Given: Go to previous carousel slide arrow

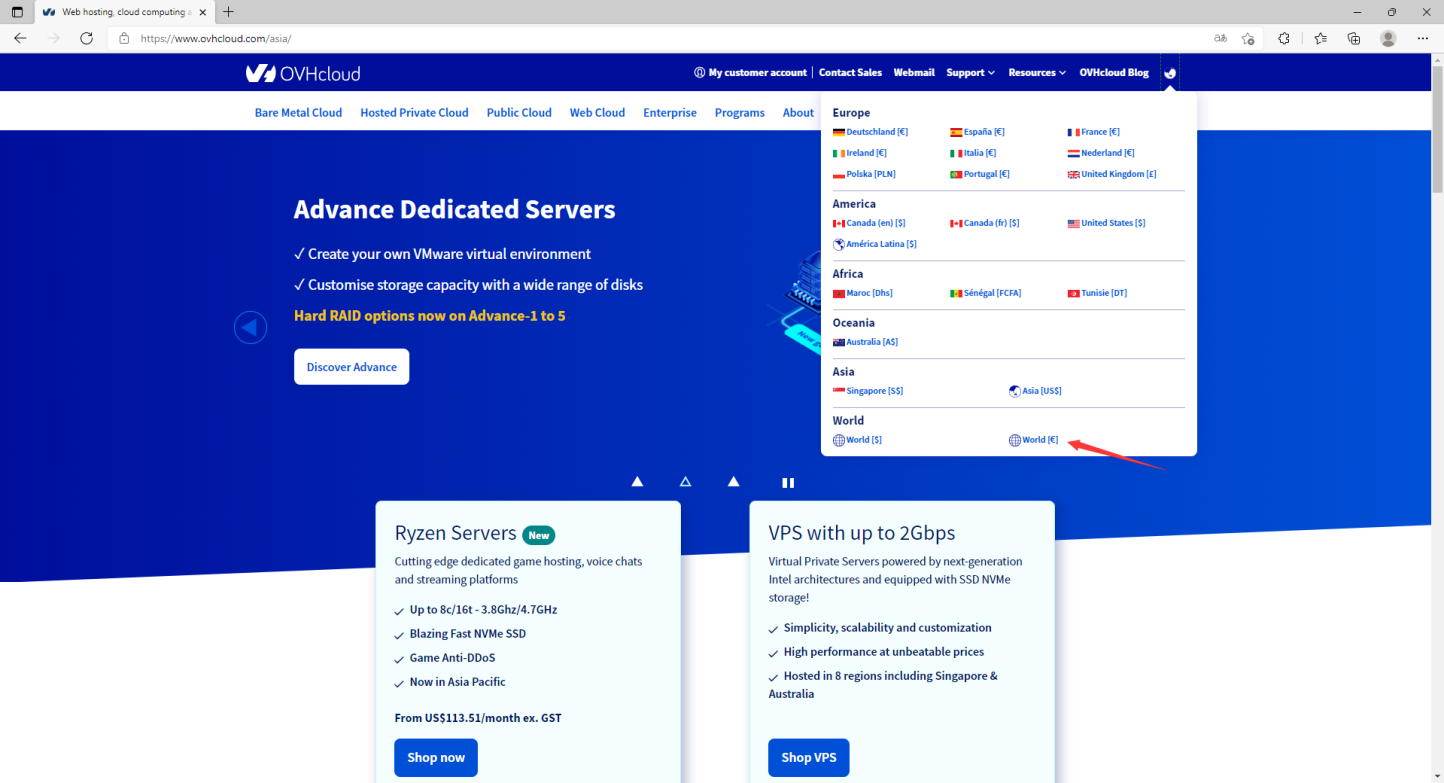Looking at the screenshot, I should coord(250,327).
